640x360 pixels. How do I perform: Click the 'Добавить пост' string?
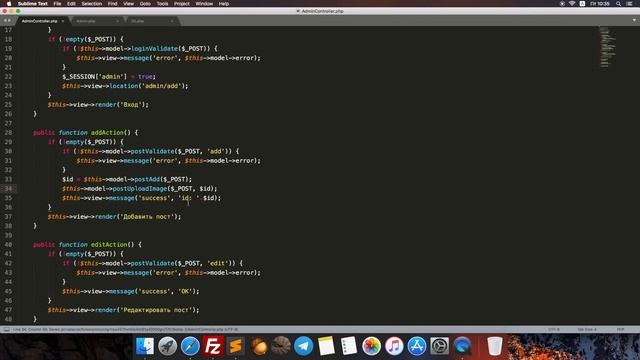tap(147, 216)
